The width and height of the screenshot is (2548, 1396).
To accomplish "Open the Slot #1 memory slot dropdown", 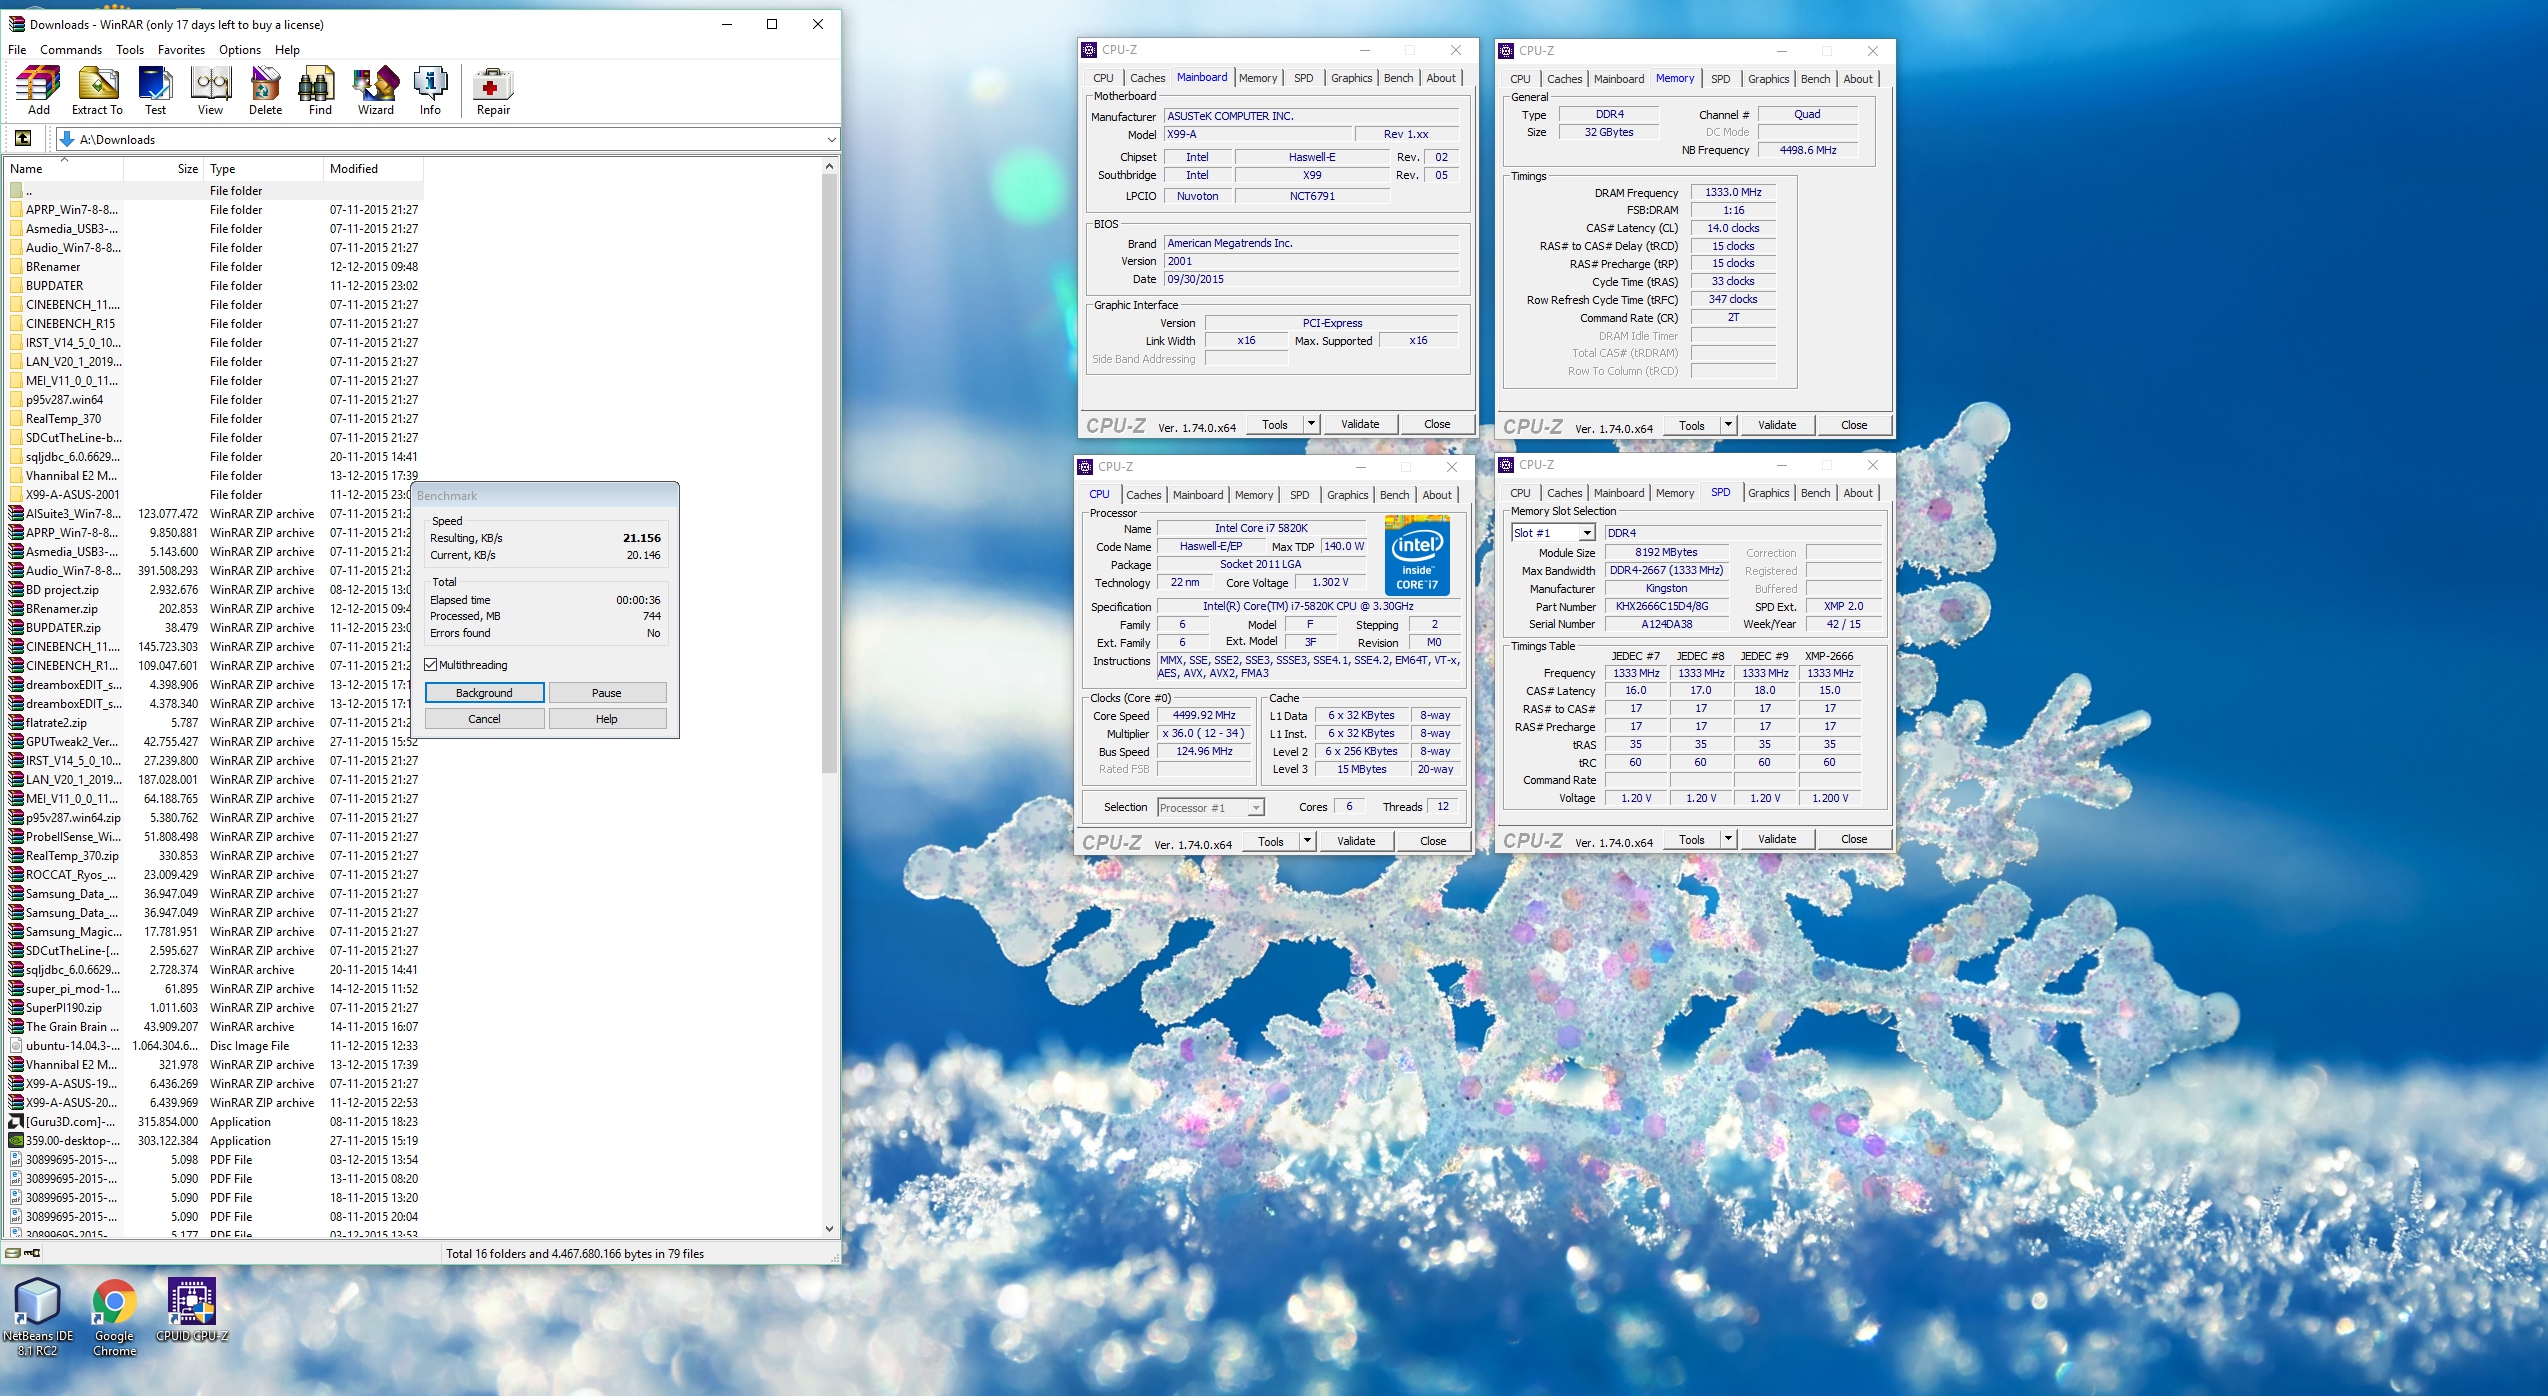I will click(1587, 533).
